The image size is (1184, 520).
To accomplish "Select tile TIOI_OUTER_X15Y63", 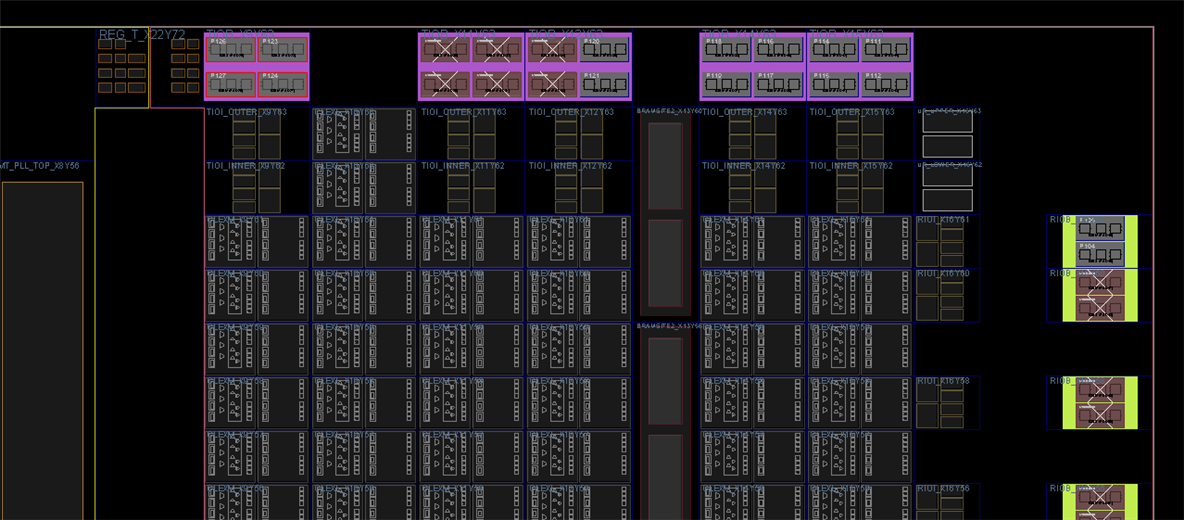I will (860, 134).
